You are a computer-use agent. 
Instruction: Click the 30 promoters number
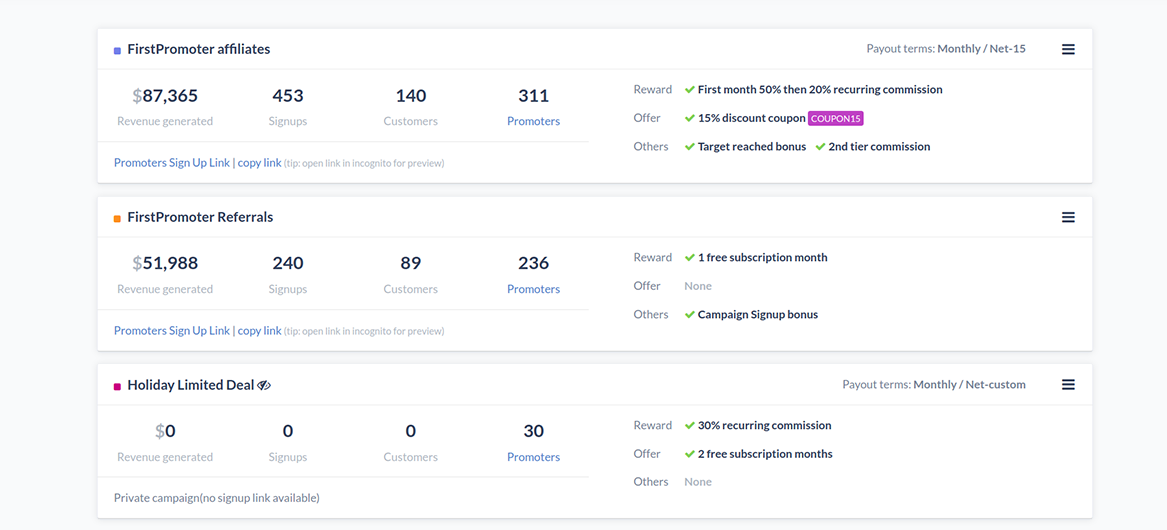click(x=534, y=431)
